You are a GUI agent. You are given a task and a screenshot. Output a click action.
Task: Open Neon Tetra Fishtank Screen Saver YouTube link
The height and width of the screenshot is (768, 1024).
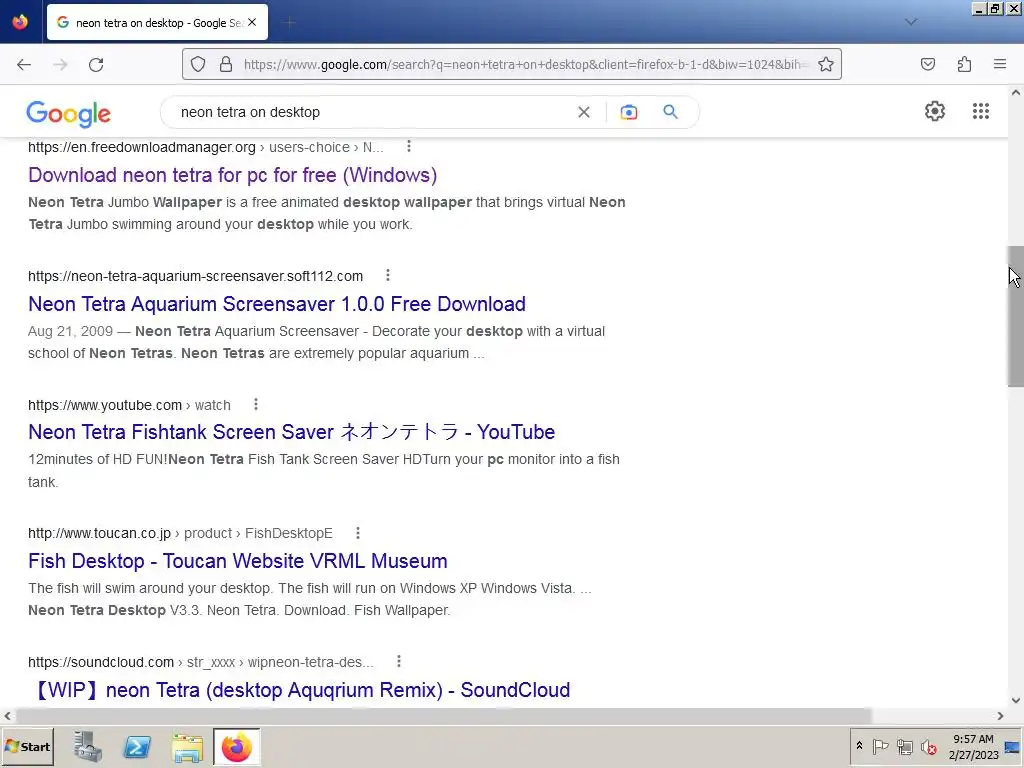[x=291, y=432]
